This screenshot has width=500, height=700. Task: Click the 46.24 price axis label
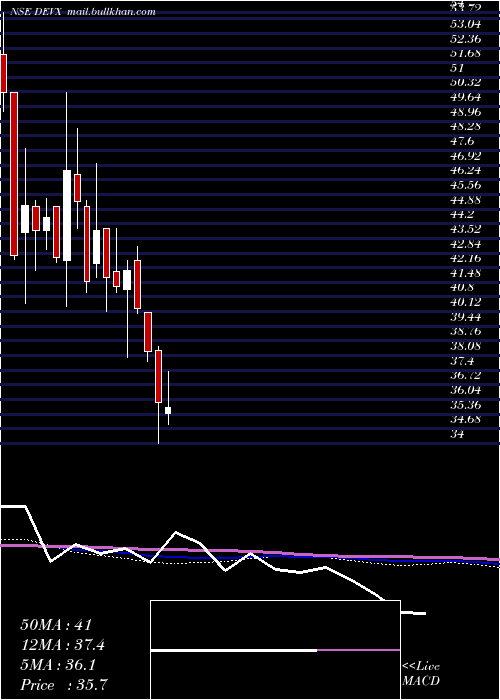tap(464, 170)
